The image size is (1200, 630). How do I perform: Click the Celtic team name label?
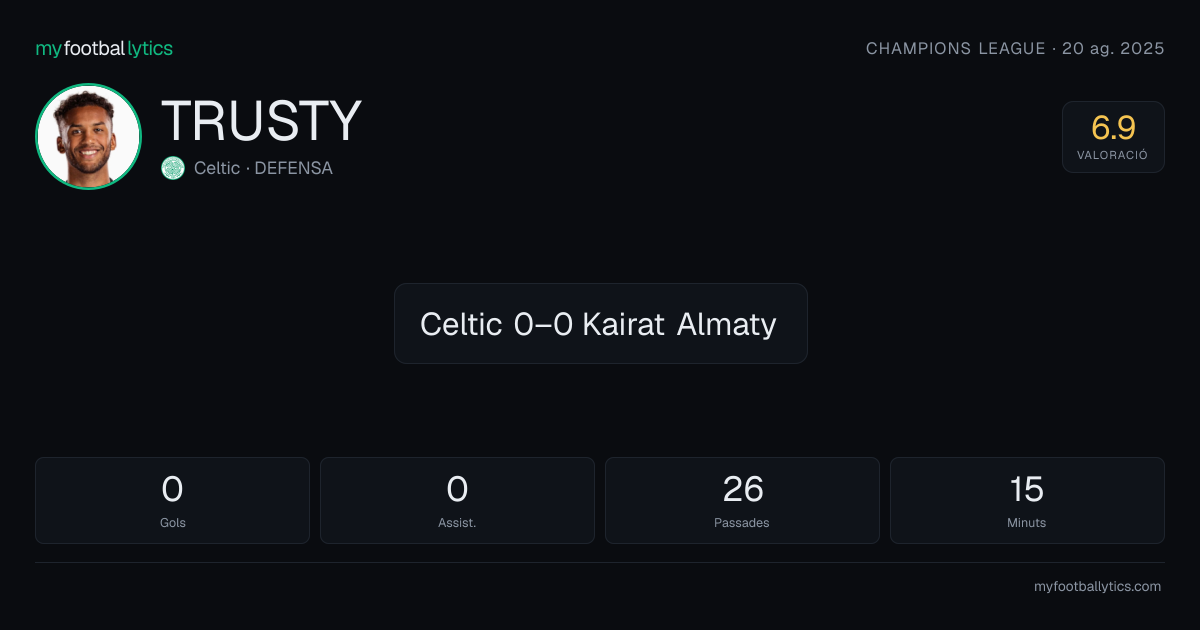pos(217,168)
